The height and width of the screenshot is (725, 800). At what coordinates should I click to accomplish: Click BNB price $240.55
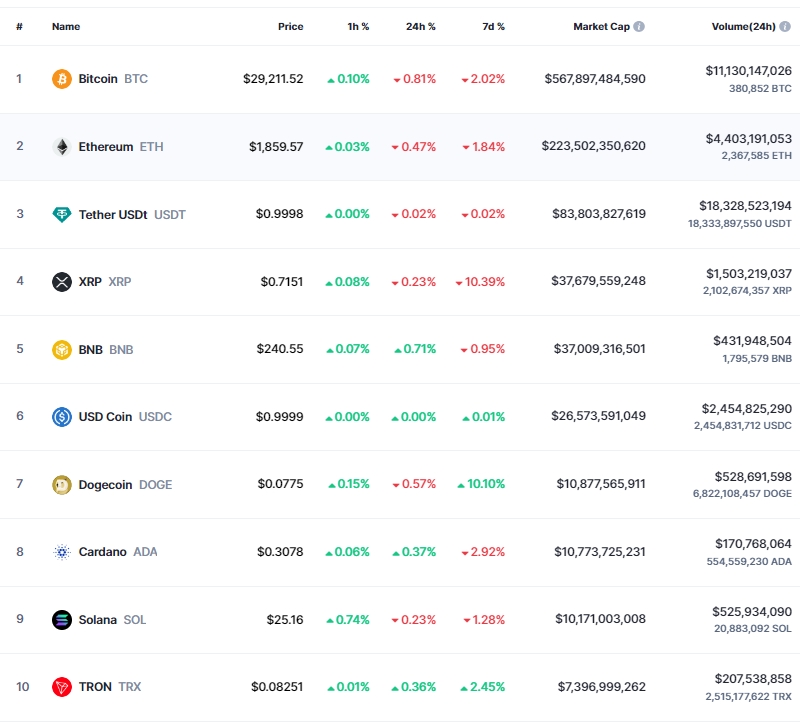pos(280,349)
